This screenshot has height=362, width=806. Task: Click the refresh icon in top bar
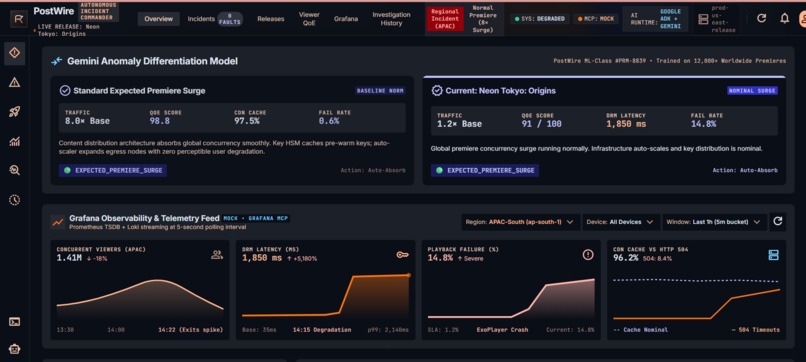point(762,19)
